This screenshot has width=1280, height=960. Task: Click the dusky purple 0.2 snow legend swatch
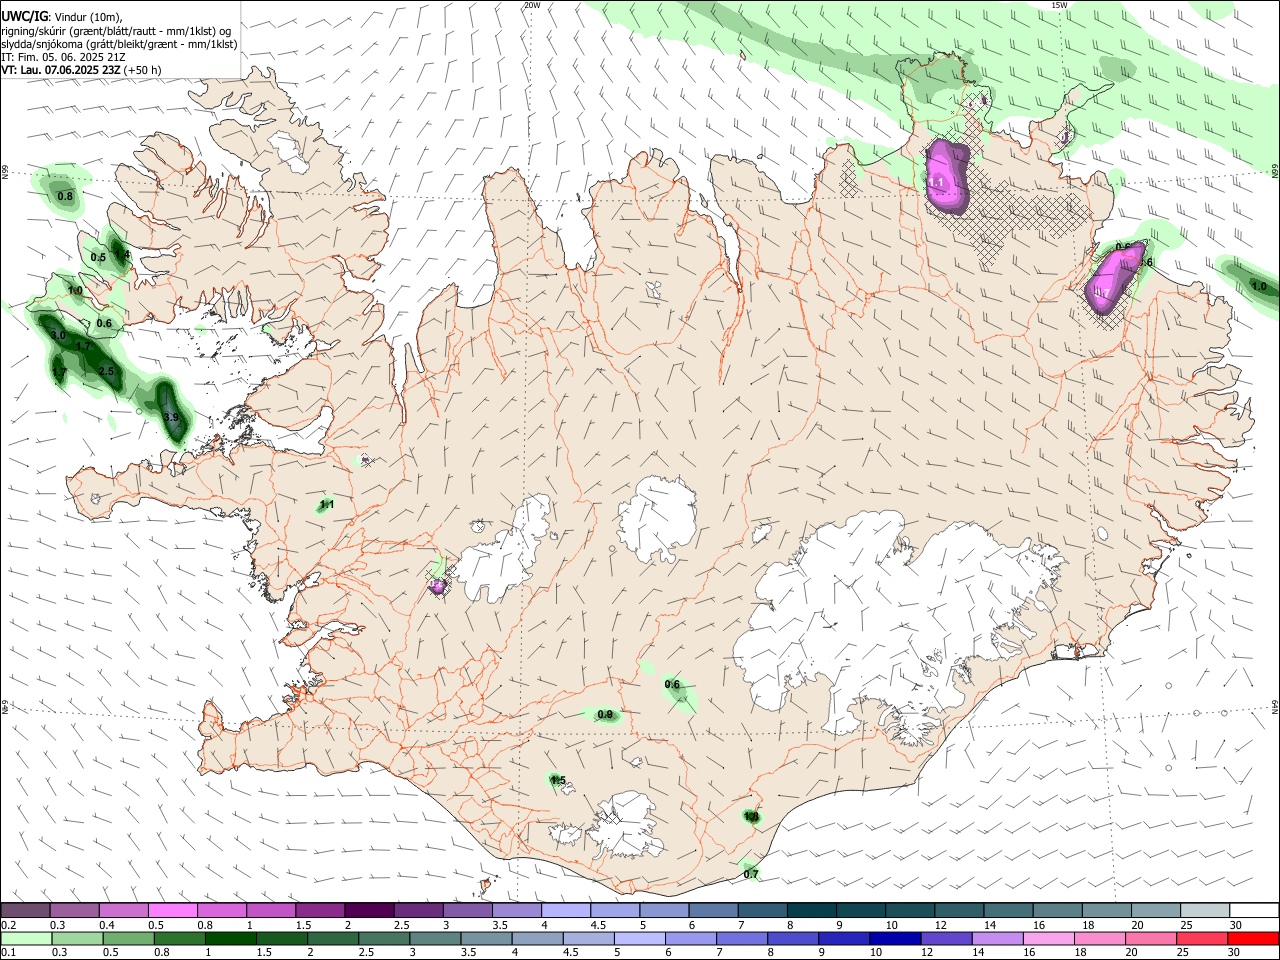[25, 911]
